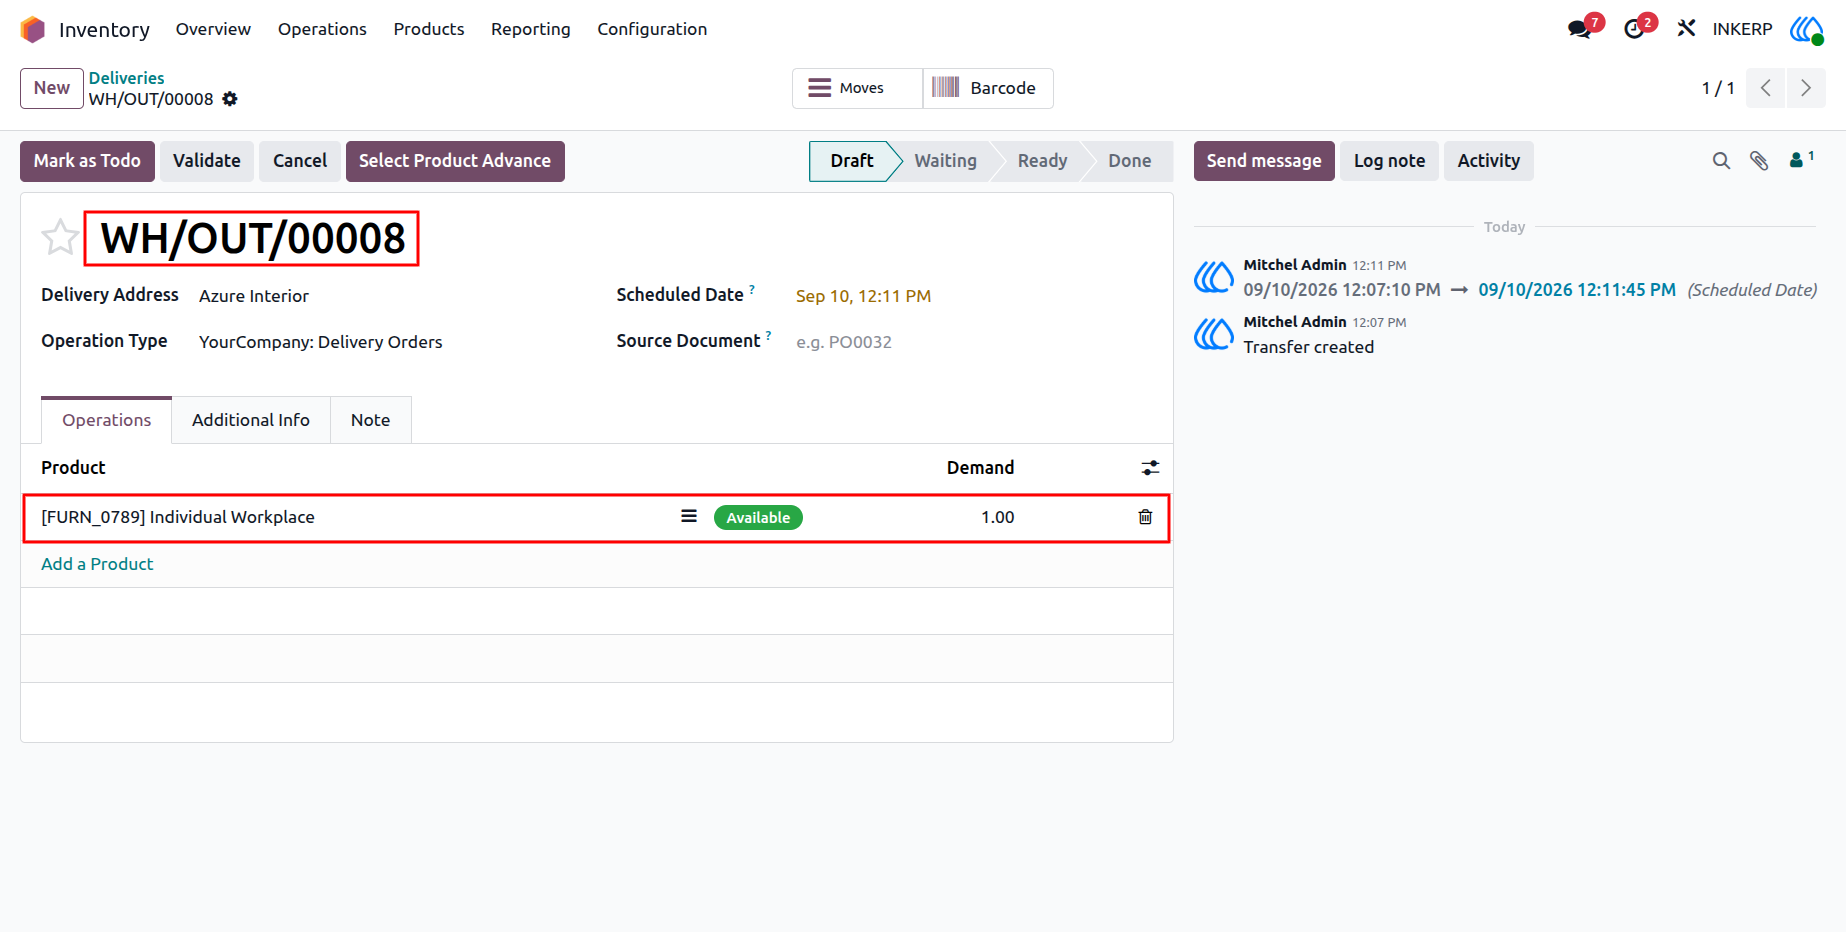The height and width of the screenshot is (932, 1846).
Task: Toggle the favorite star for WH/OUT/00008
Action: click(60, 238)
